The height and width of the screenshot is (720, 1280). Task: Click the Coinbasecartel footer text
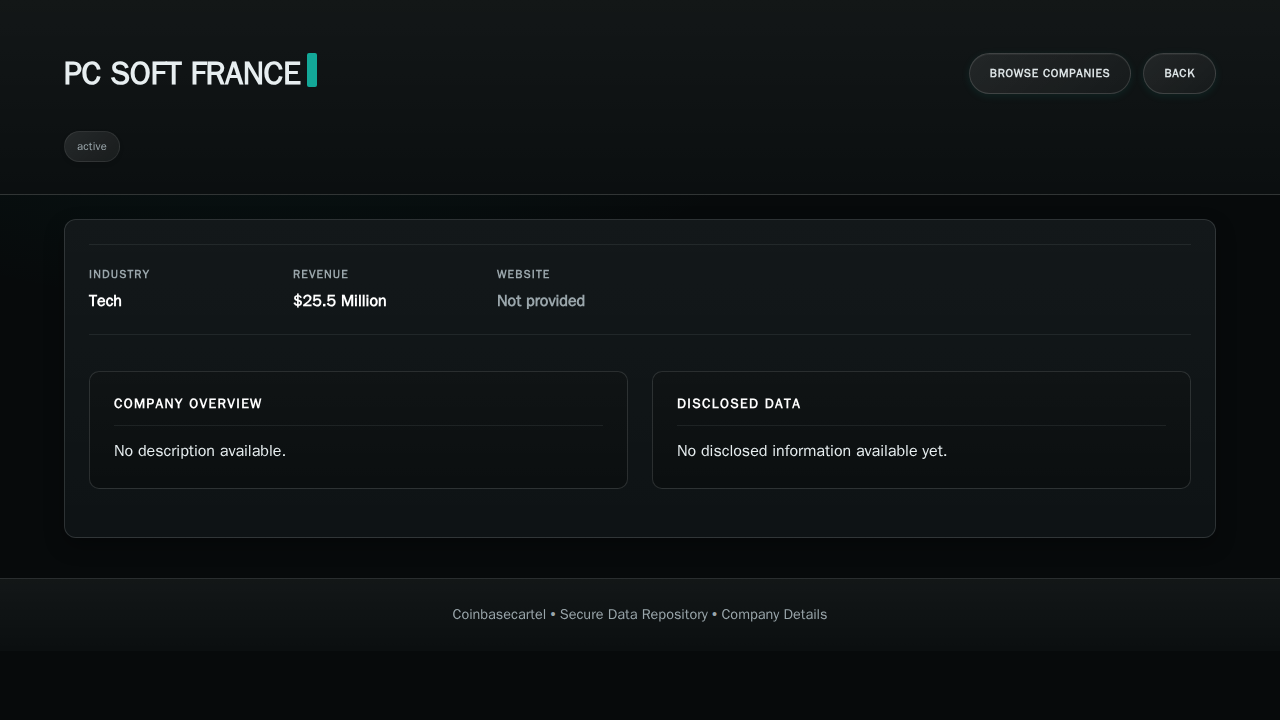[x=498, y=614]
